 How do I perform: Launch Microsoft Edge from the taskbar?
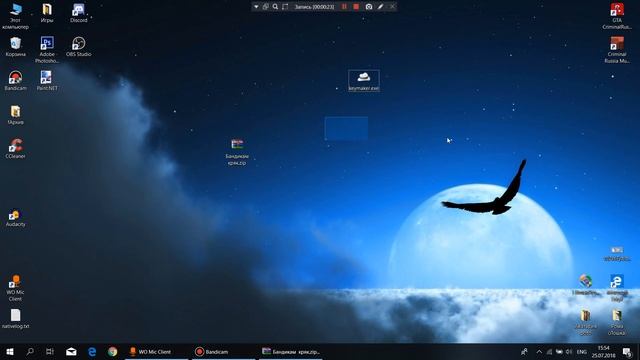tap(92, 351)
